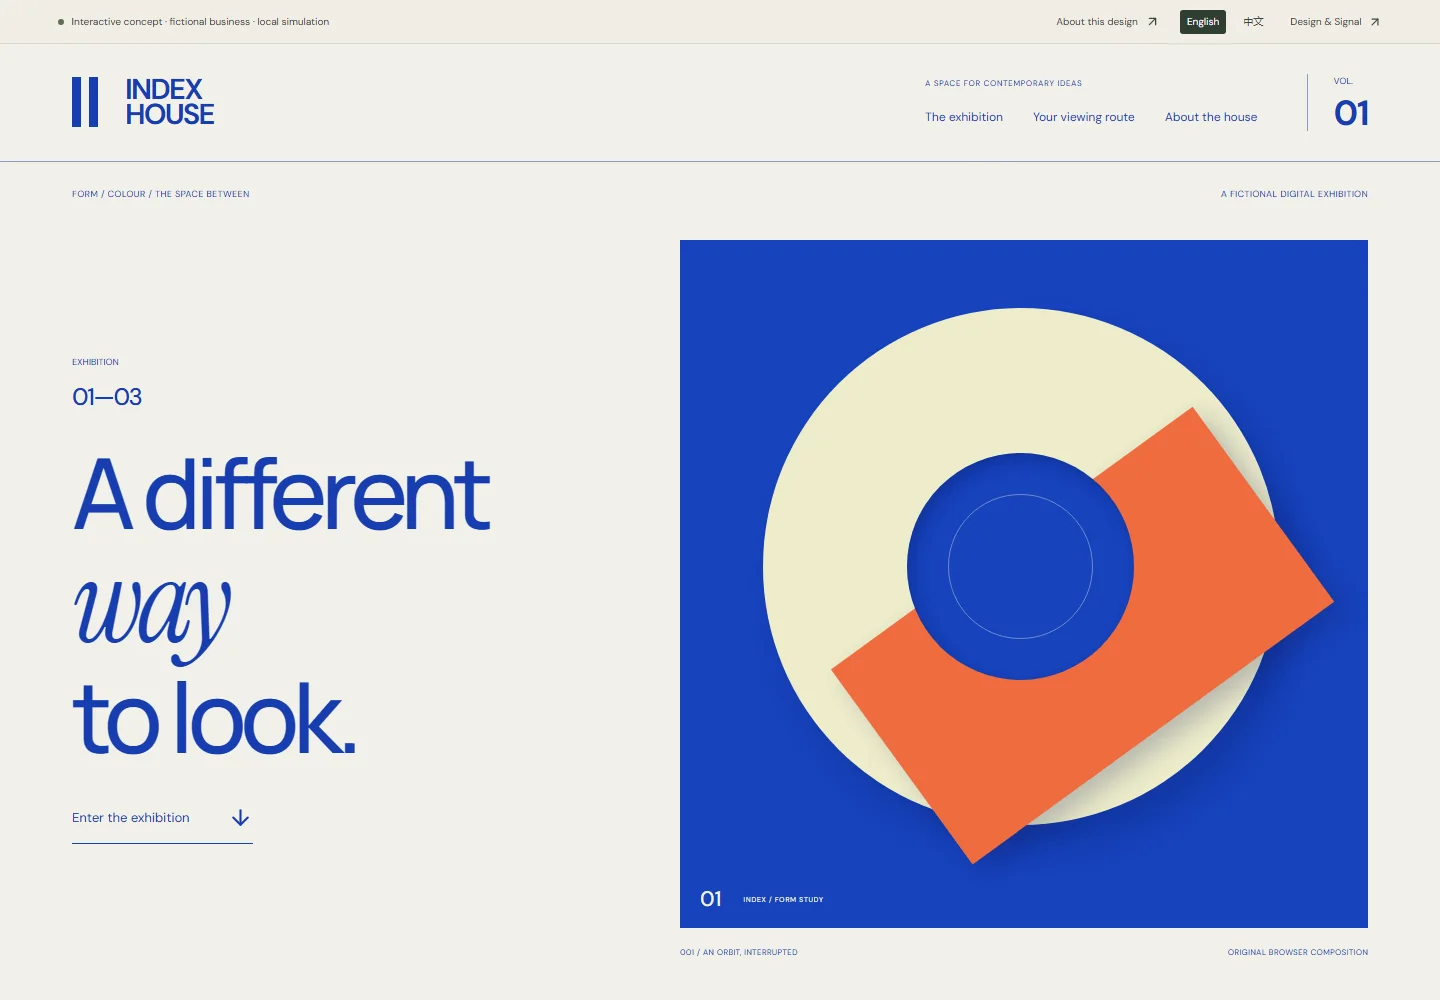Click the Index House double-bar logo mark
This screenshot has height=1000, width=1440.
85,102
